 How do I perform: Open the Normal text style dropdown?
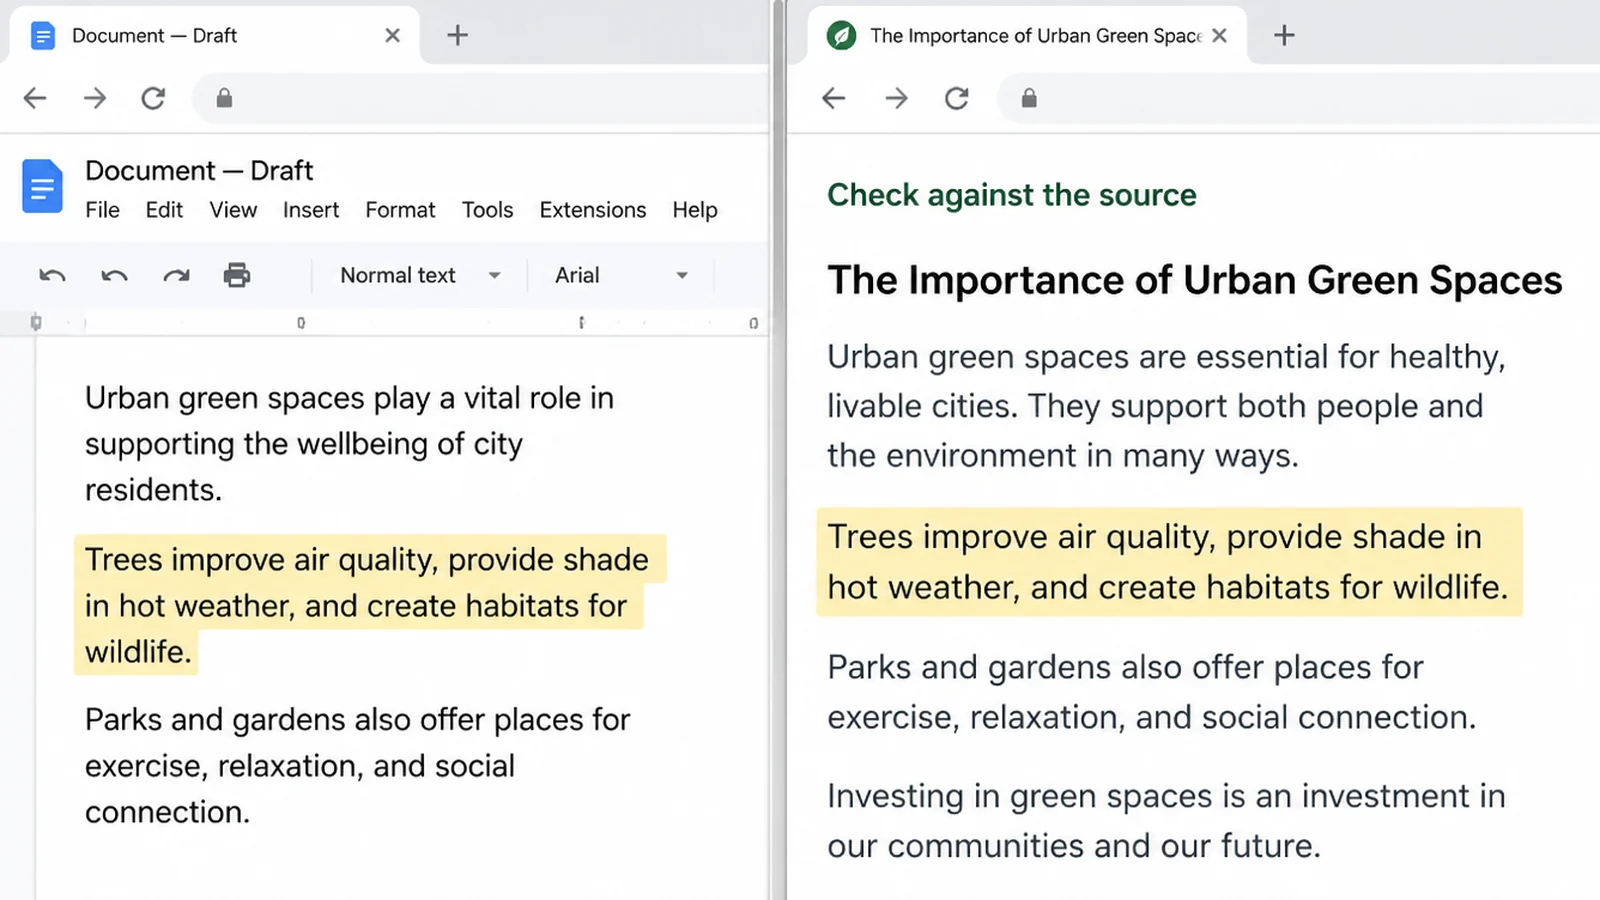420,275
